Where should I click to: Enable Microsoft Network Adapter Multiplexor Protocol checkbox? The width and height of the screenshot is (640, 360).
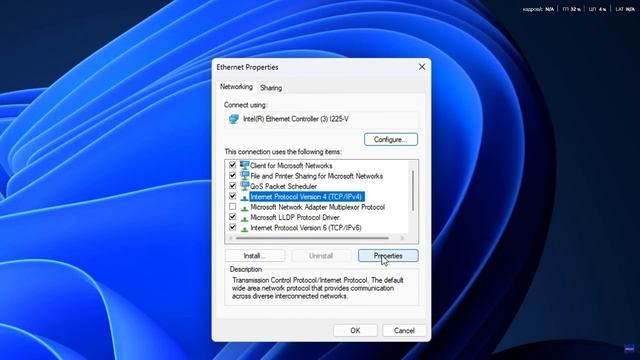pyautogui.click(x=233, y=207)
